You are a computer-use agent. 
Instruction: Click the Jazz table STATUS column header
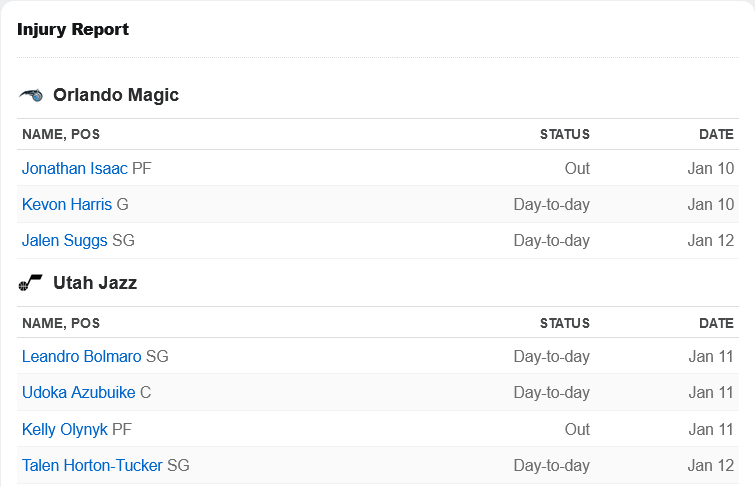pyautogui.click(x=565, y=323)
